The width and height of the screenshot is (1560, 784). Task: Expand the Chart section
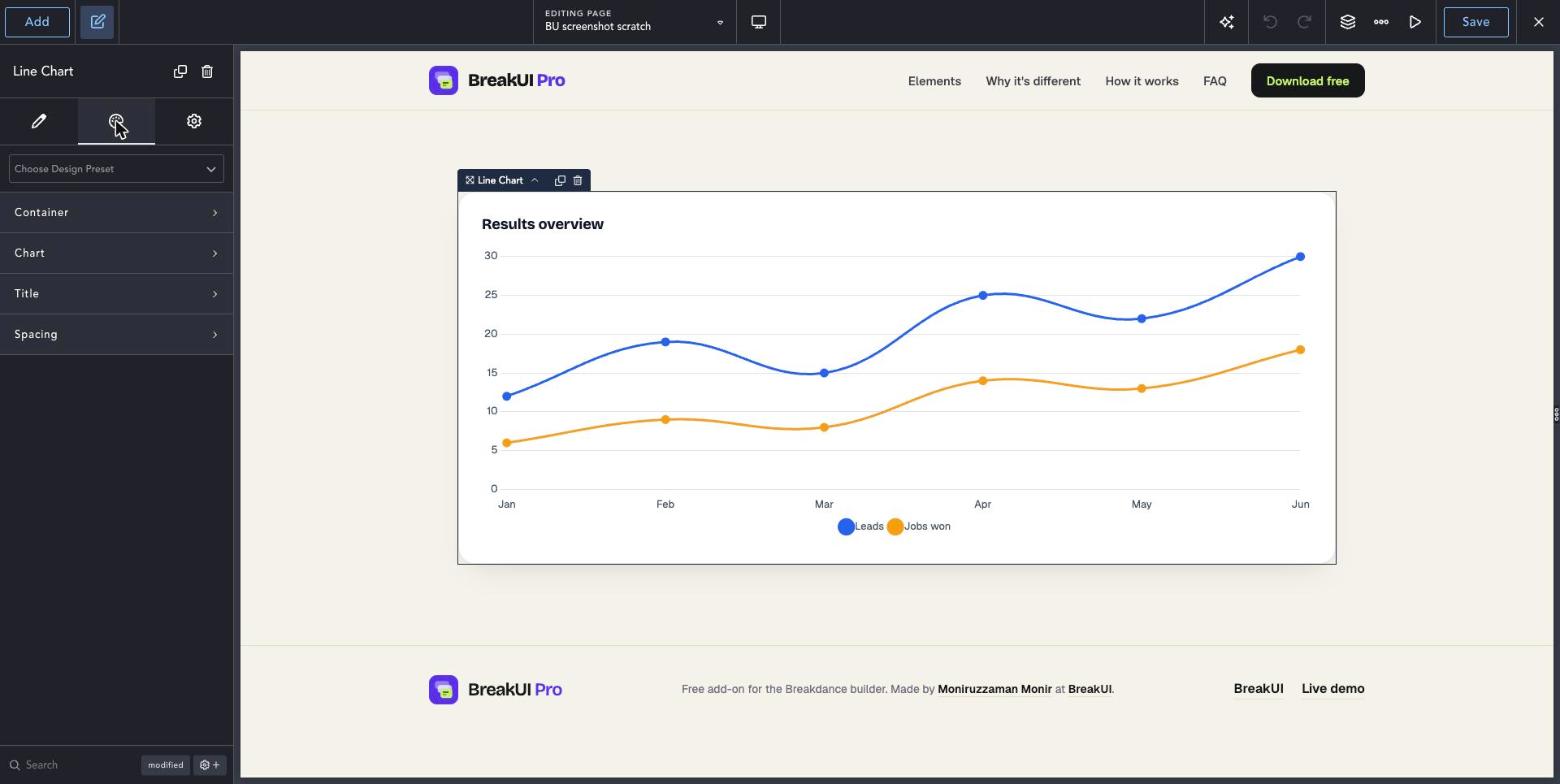pos(116,253)
